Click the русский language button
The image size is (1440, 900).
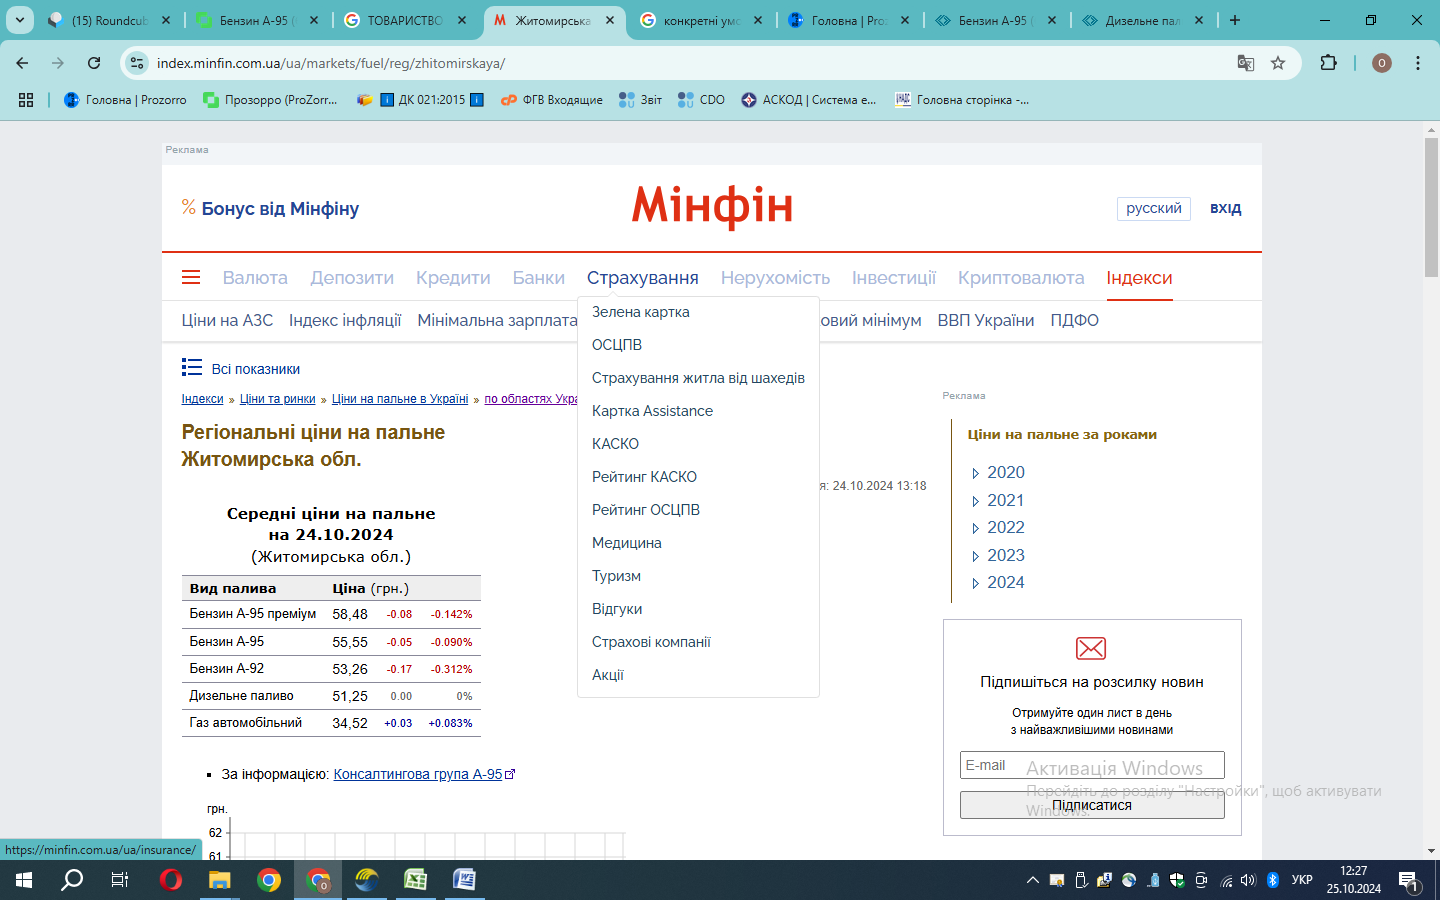tap(1154, 208)
